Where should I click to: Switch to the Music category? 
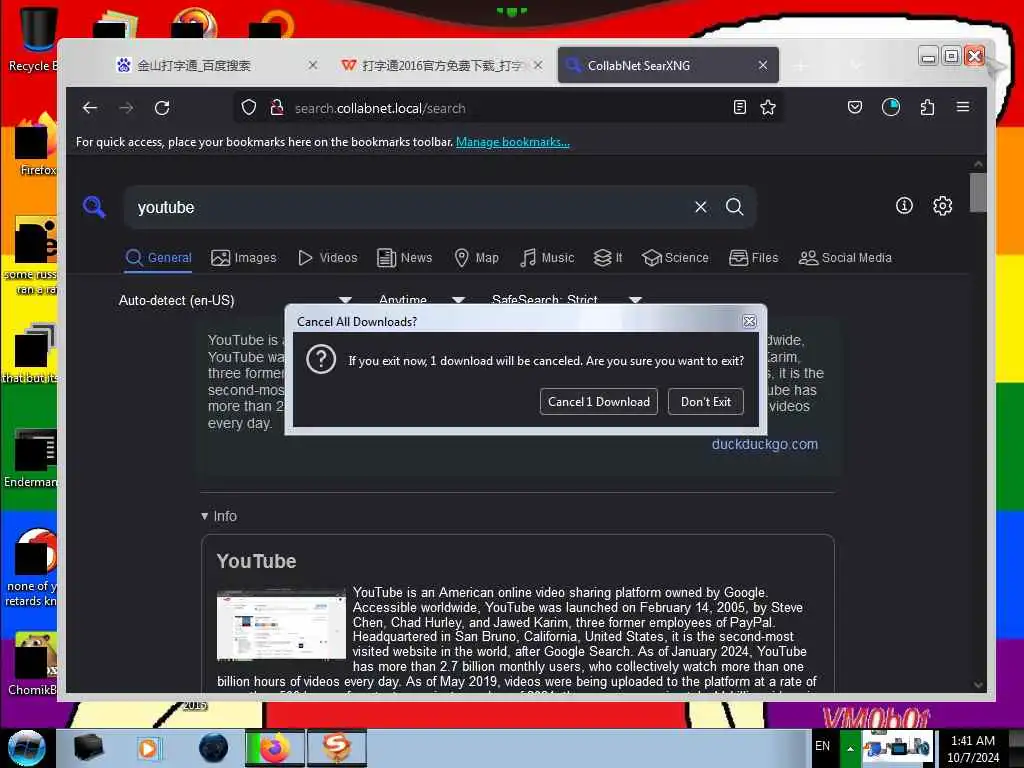pyautogui.click(x=547, y=257)
